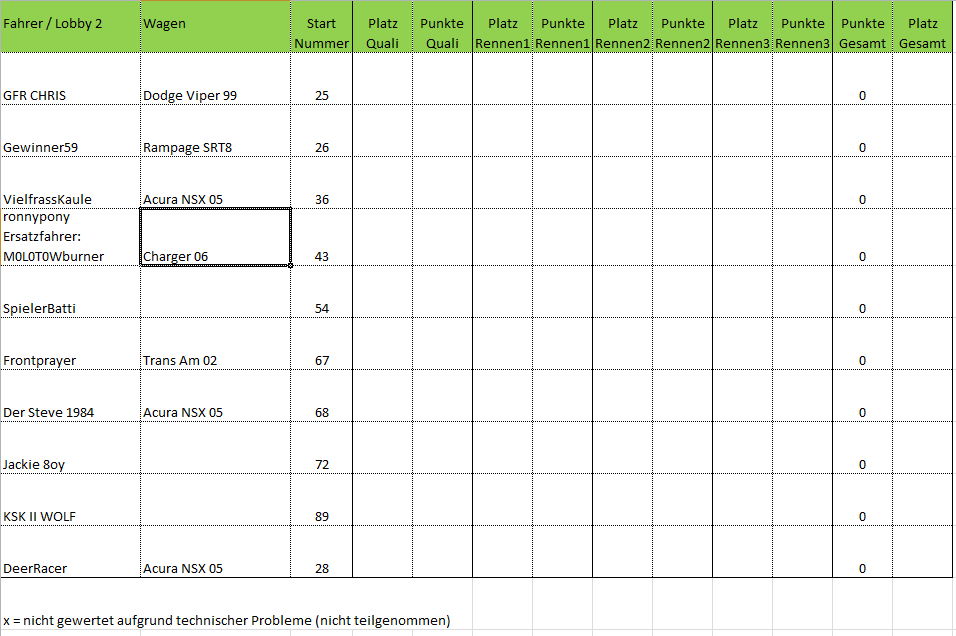Click start number 36 for VielfrassKaule
Viewport: 956px width, 636px height.
[x=322, y=199]
